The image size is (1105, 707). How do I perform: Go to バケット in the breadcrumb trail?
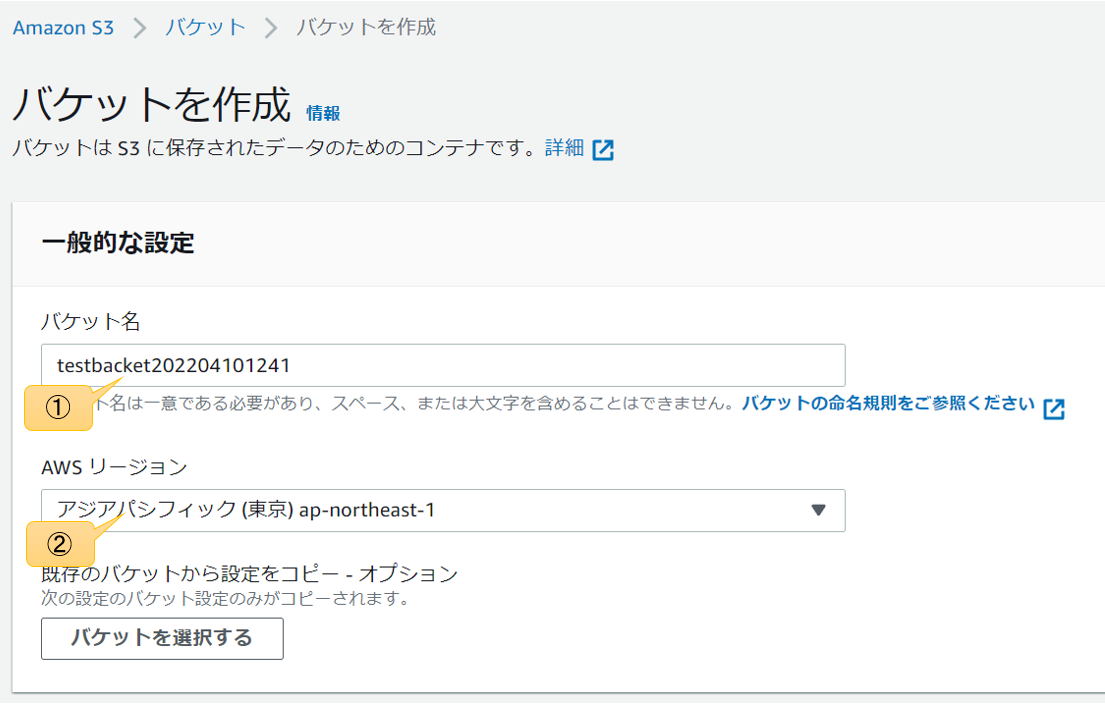[205, 28]
